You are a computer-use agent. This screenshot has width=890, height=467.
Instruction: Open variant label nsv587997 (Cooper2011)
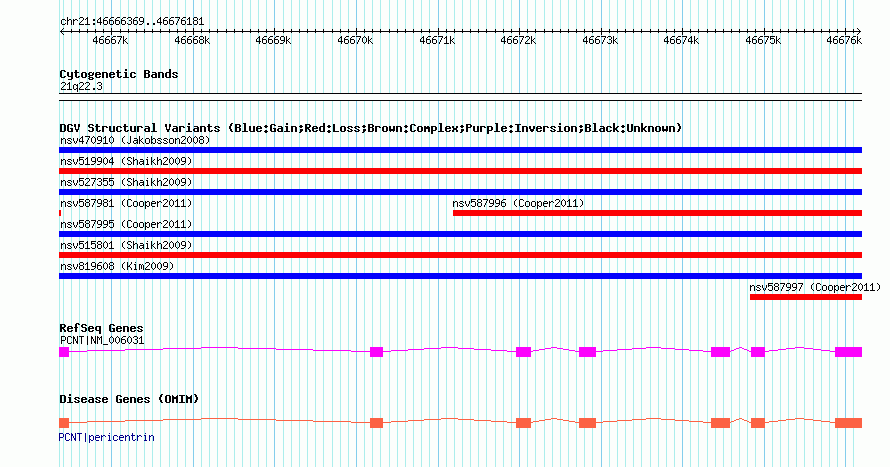point(815,287)
